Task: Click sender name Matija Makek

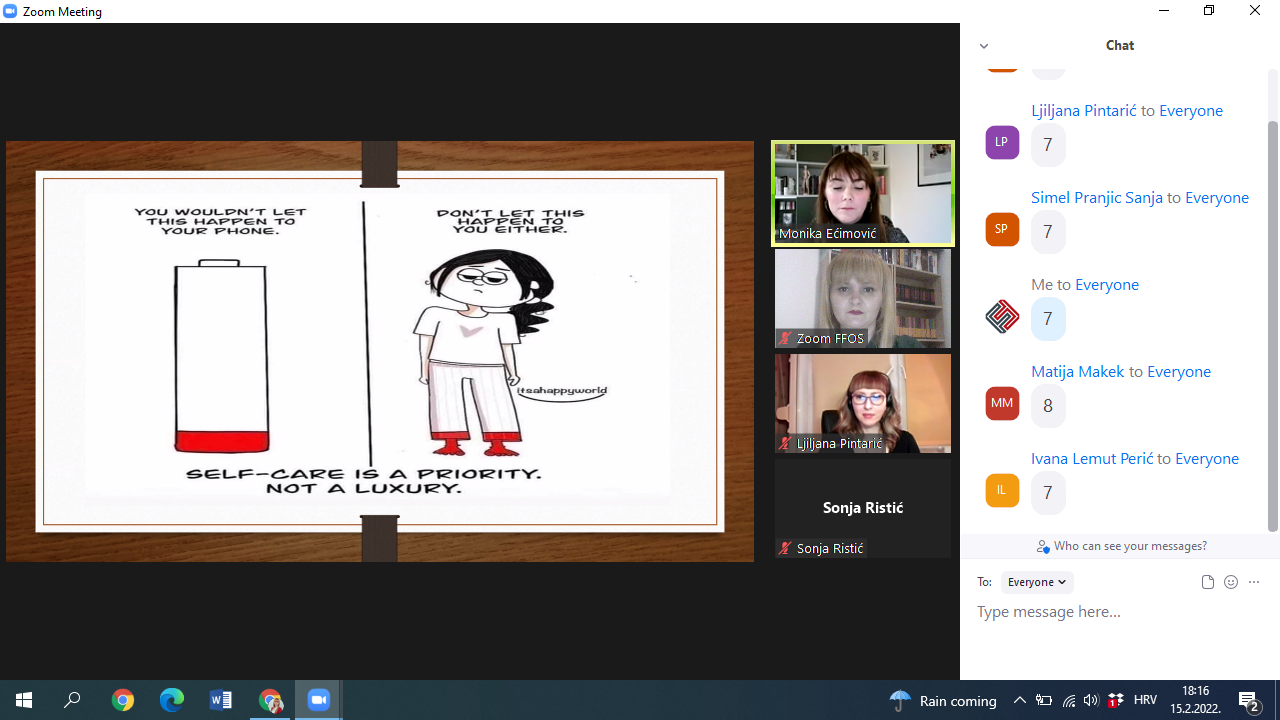Action: [x=1078, y=371]
